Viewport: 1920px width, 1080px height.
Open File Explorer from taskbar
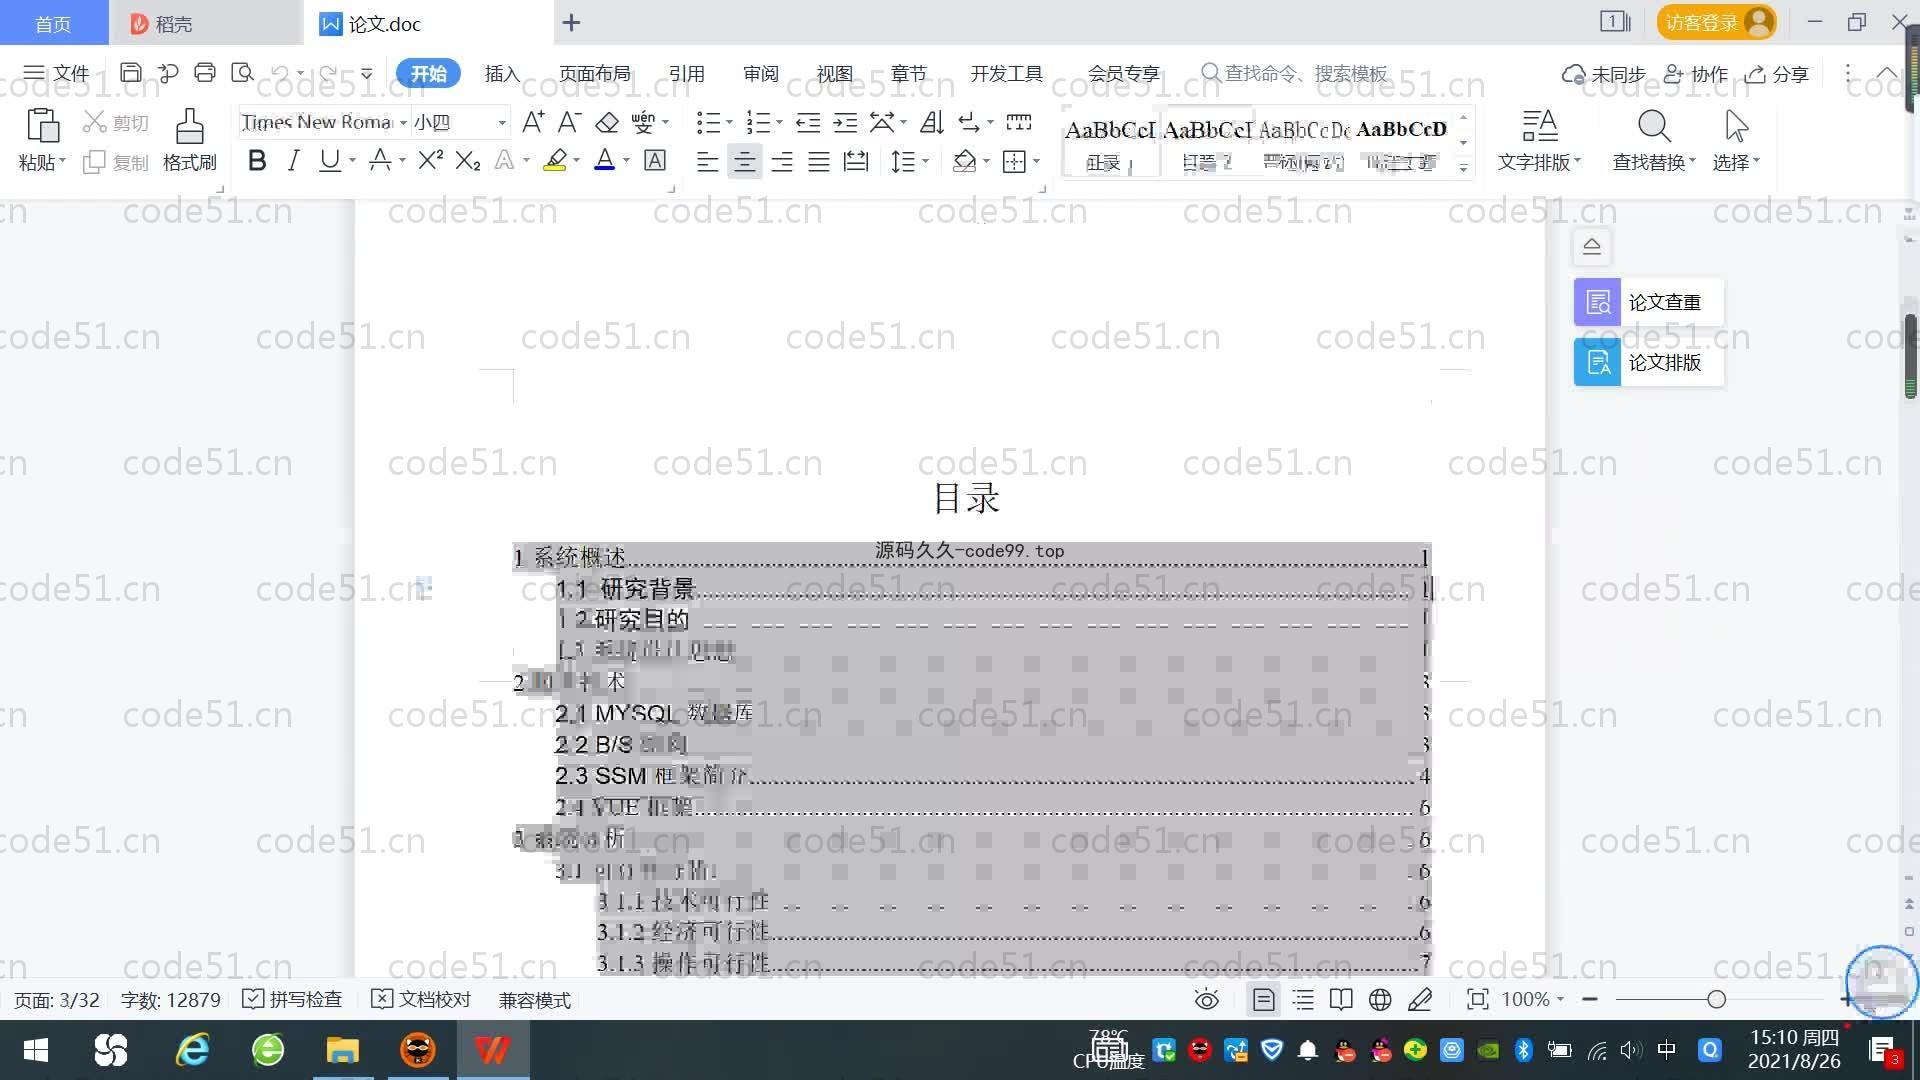(x=342, y=1050)
